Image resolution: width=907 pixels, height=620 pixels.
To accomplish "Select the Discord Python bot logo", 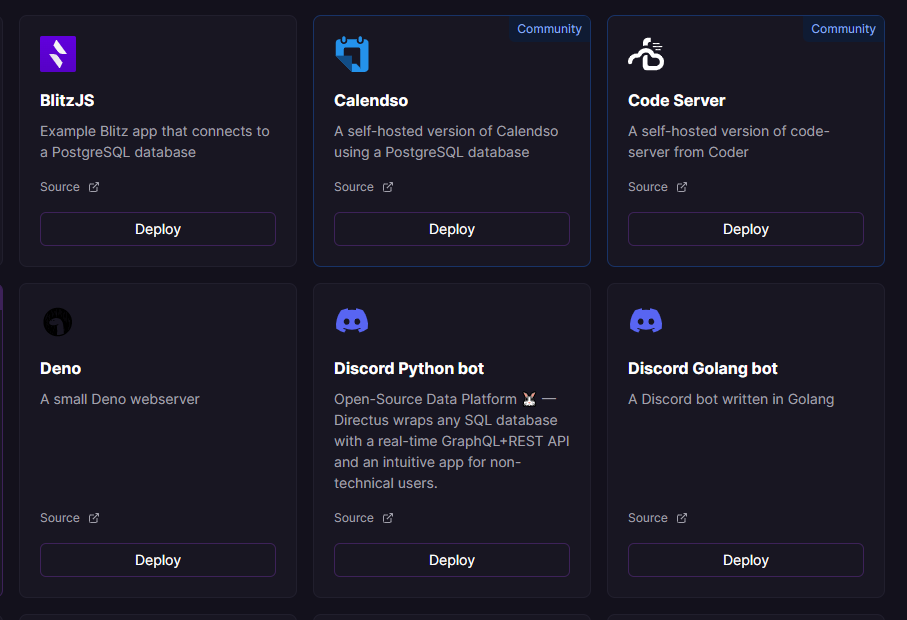I will coord(352,320).
